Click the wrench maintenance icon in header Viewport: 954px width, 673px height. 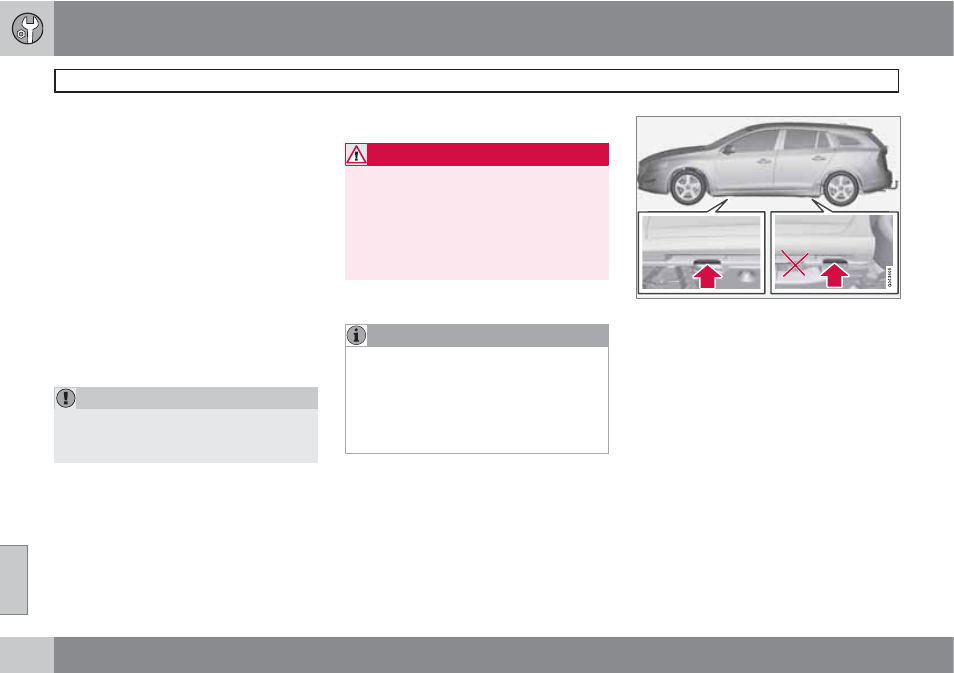point(27,29)
